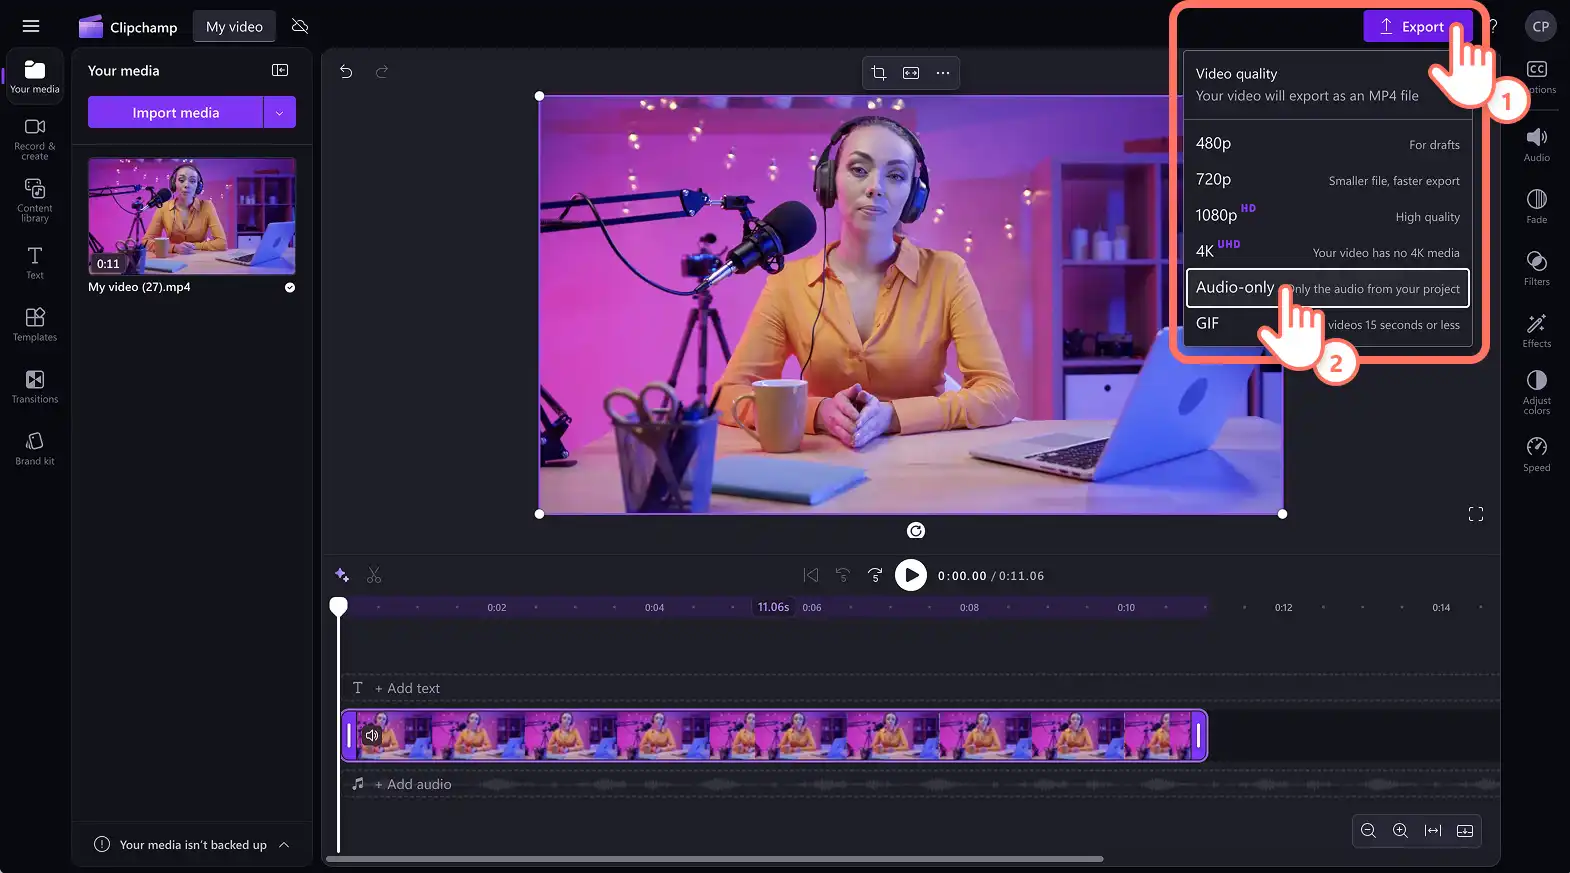Viewport: 1570px width, 873px height.
Task: Zoom out the timeline
Action: pos(1369,831)
